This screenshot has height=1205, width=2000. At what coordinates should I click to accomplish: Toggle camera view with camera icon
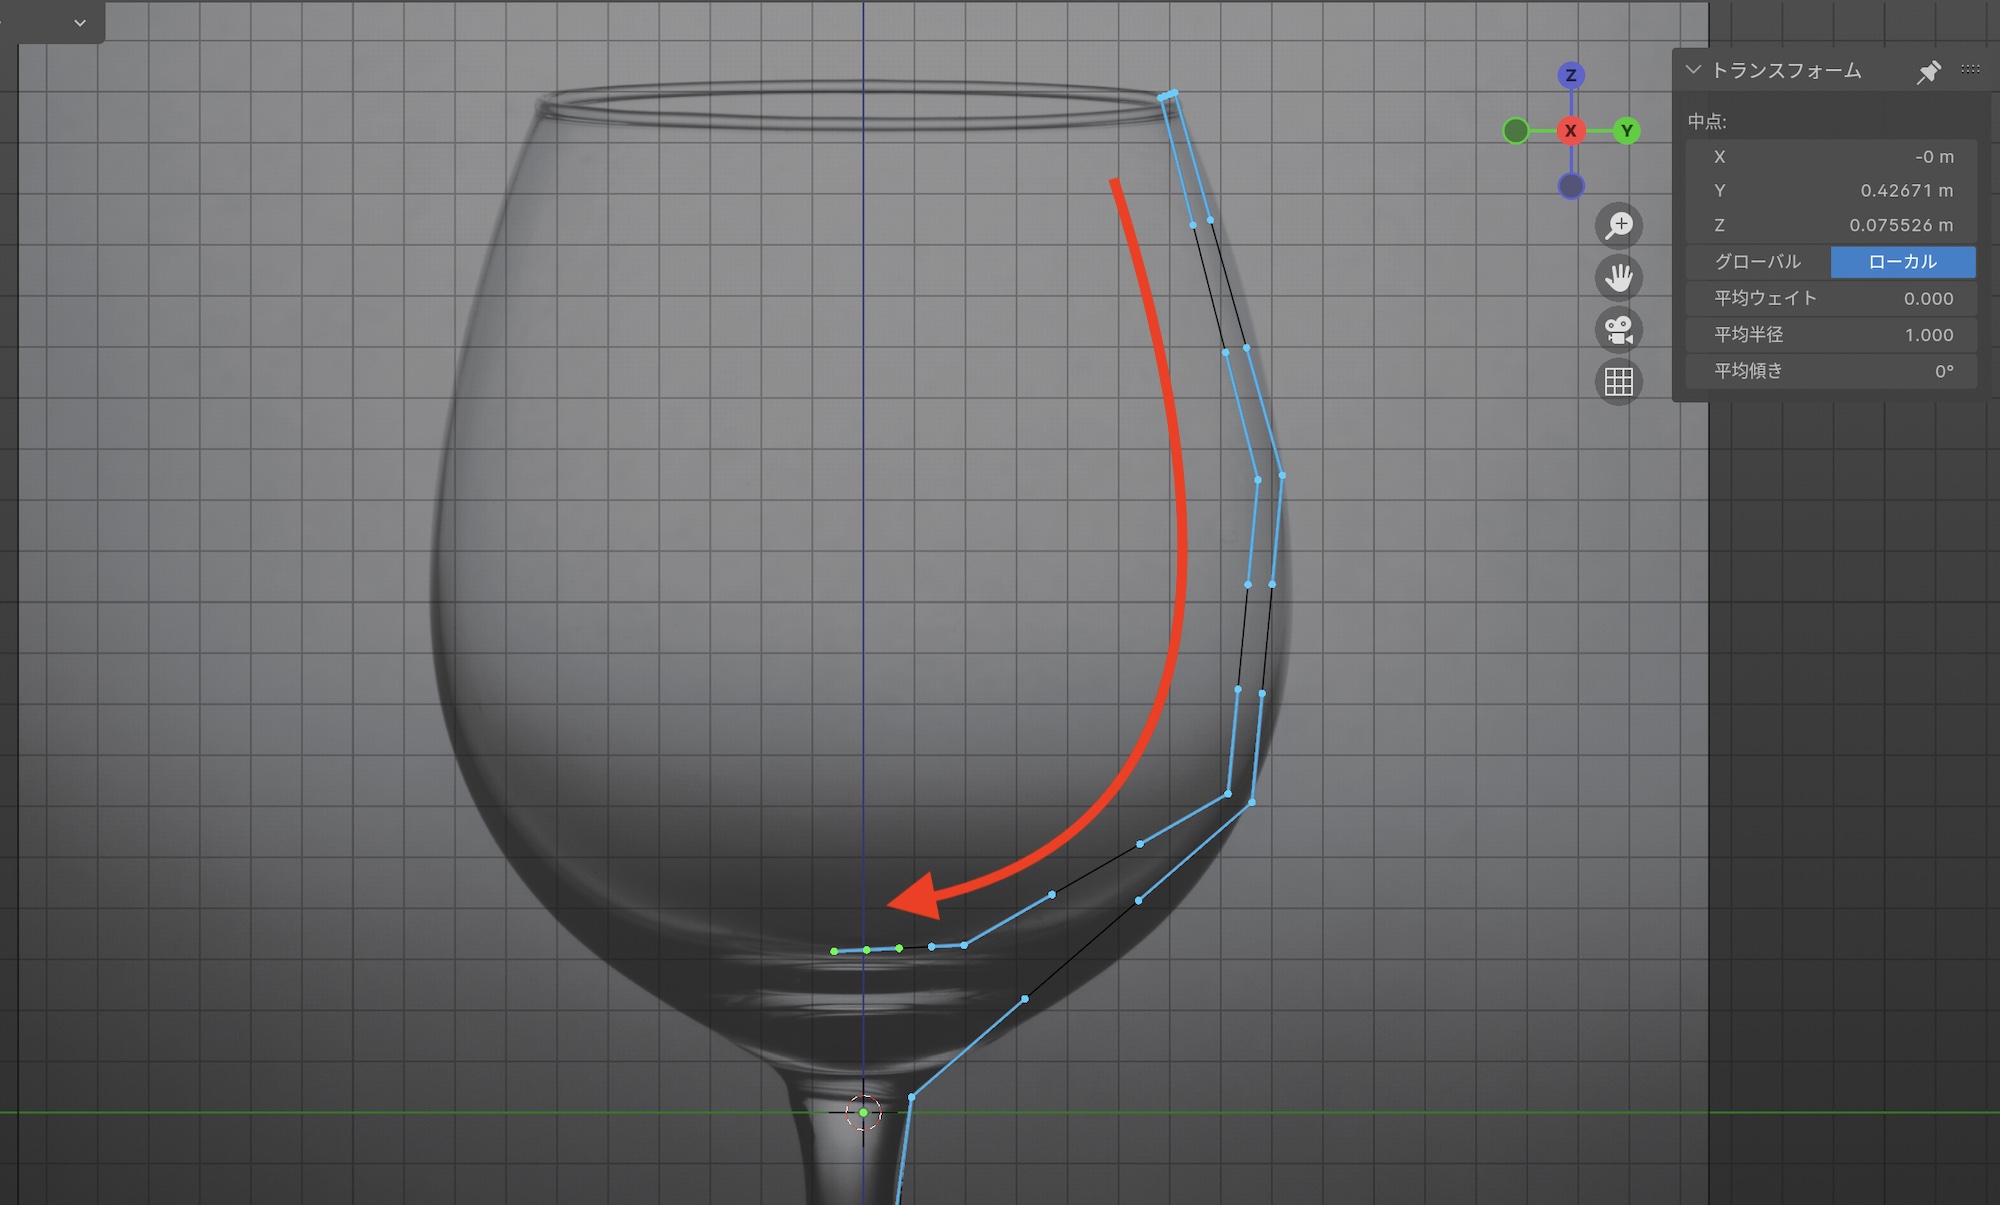pyautogui.click(x=1618, y=330)
